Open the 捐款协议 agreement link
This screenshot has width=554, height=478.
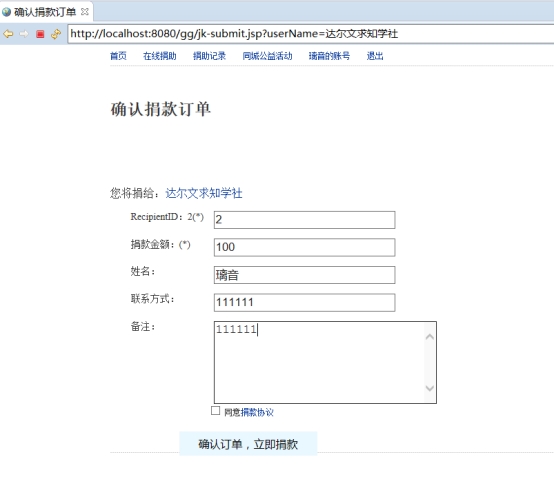click(x=257, y=412)
